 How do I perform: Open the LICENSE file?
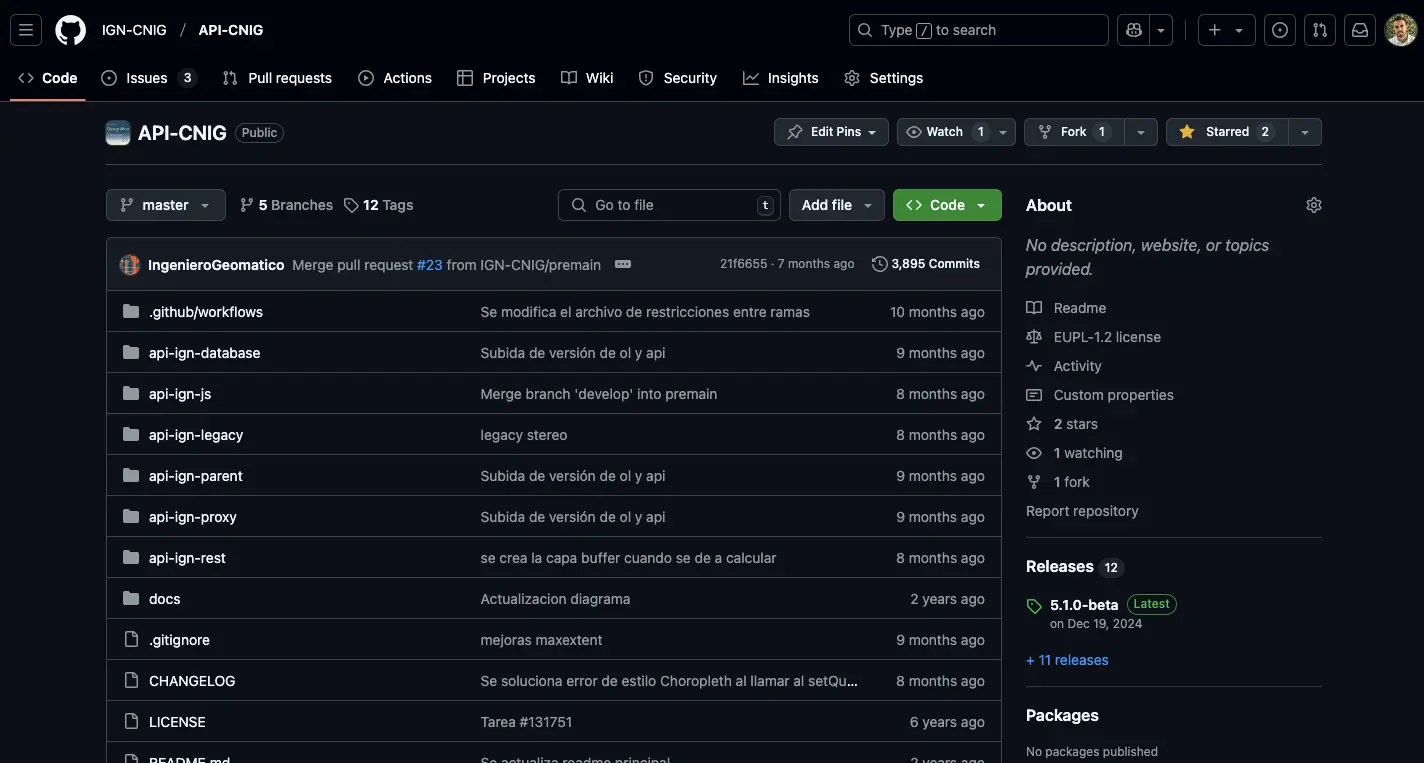click(177, 722)
